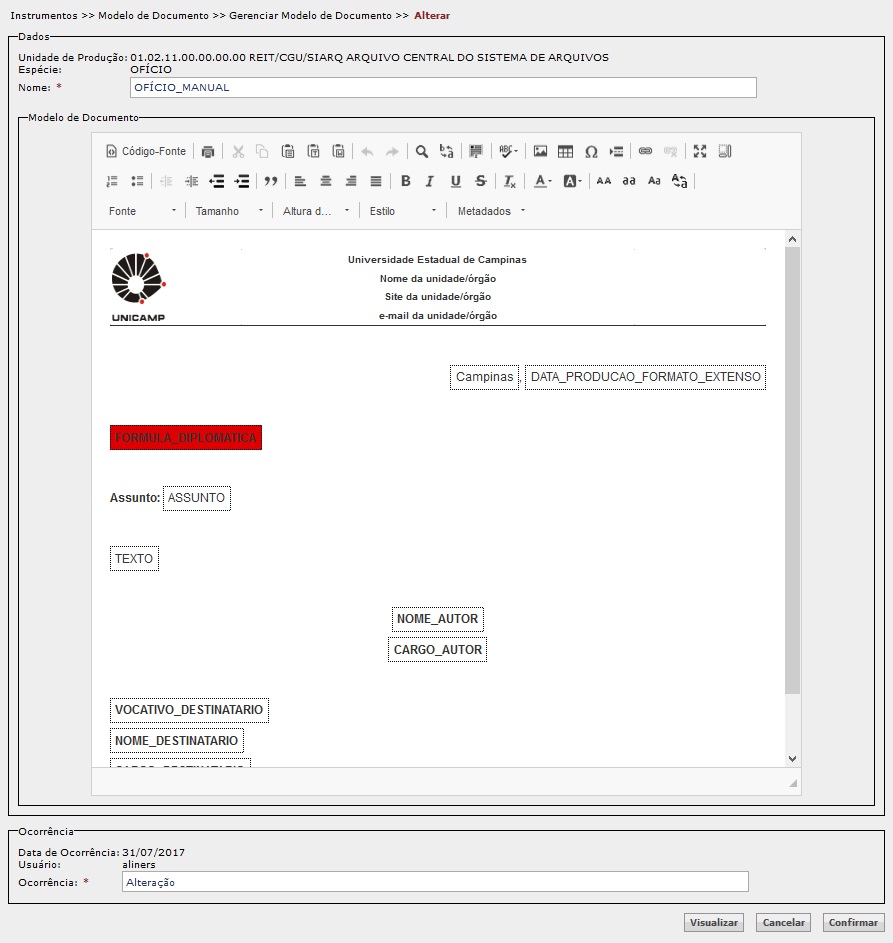Click the editor scrollbar up arrow
The image size is (893, 943).
[x=793, y=239]
